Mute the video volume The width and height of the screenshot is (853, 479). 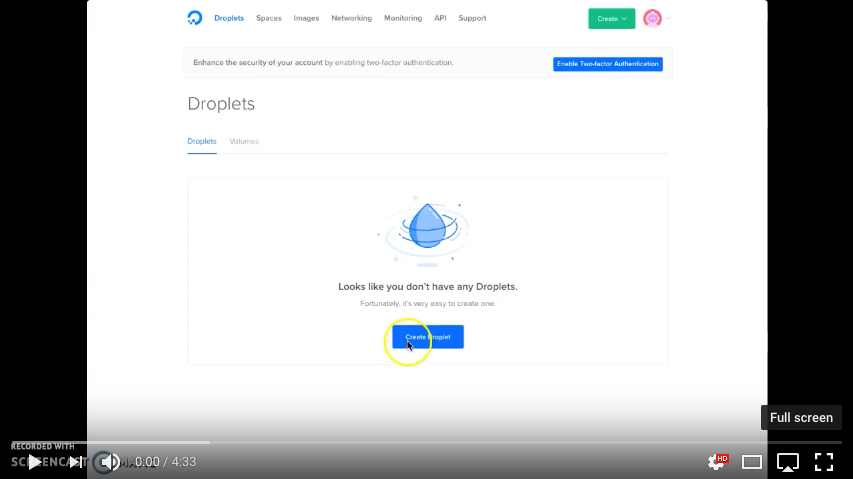[x=110, y=462]
